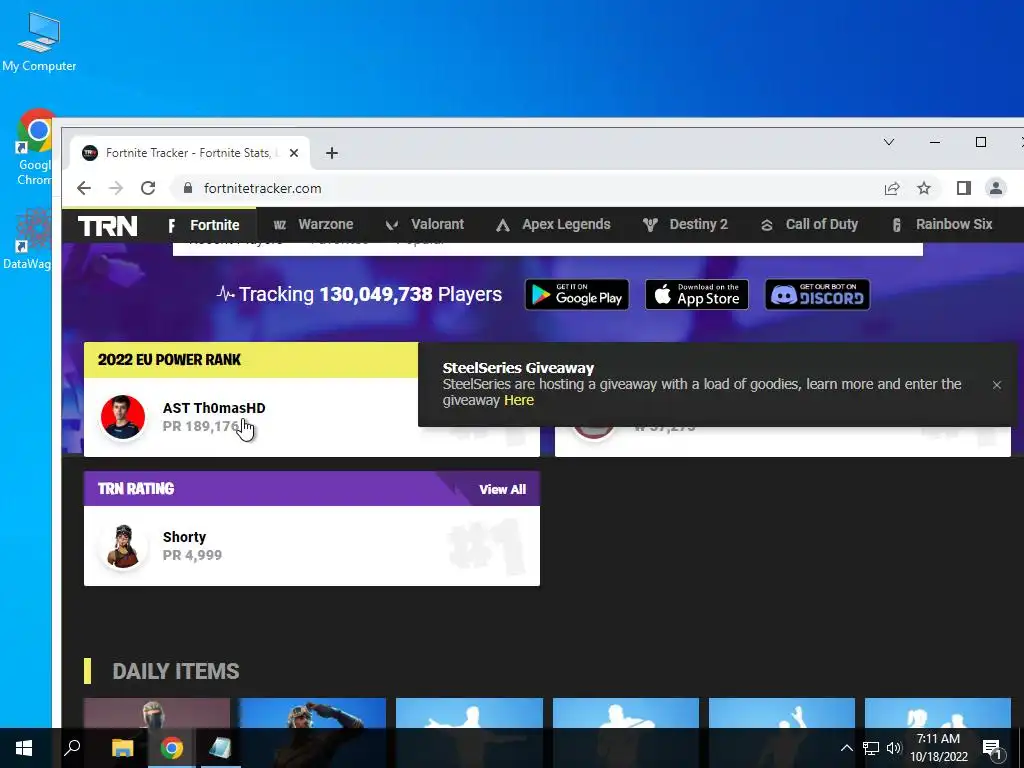The width and height of the screenshot is (1024, 768).
Task: Select the Fortnite nav tab
Action: pos(204,225)
